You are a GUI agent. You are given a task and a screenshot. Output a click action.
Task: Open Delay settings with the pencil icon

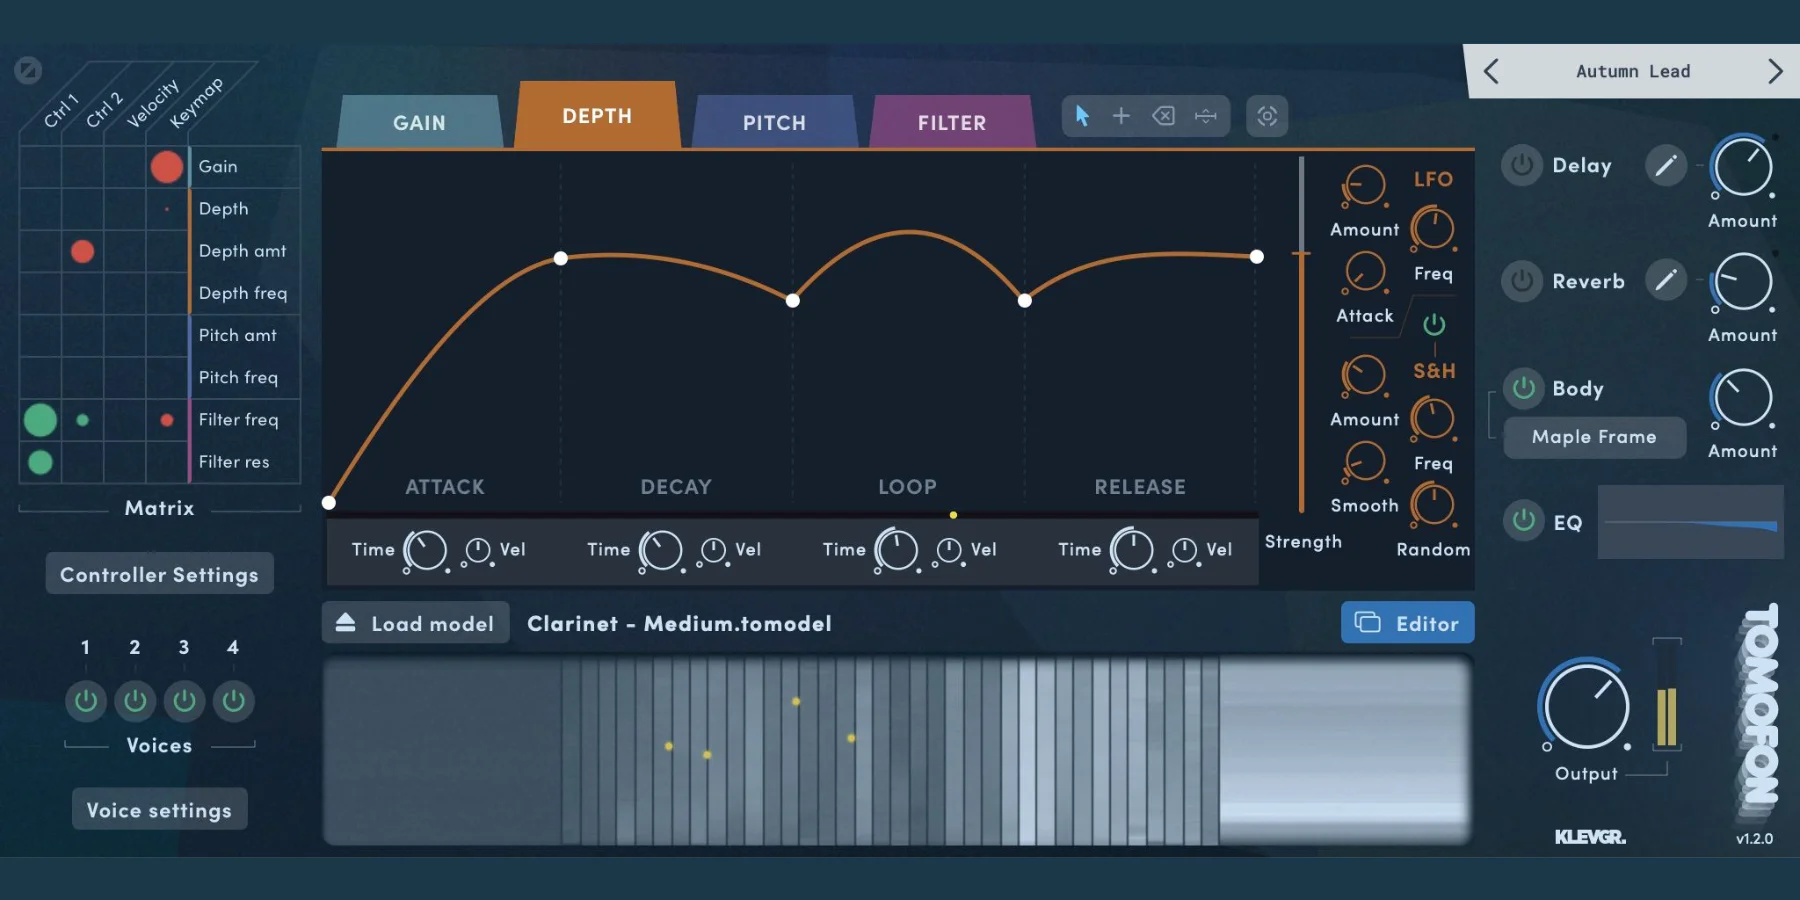[1665, 166]
